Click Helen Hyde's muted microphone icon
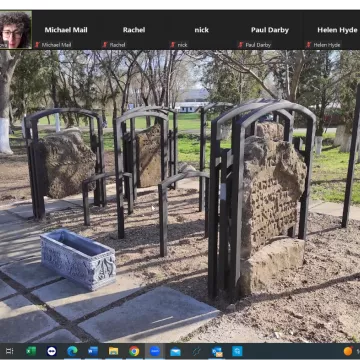 309,45
